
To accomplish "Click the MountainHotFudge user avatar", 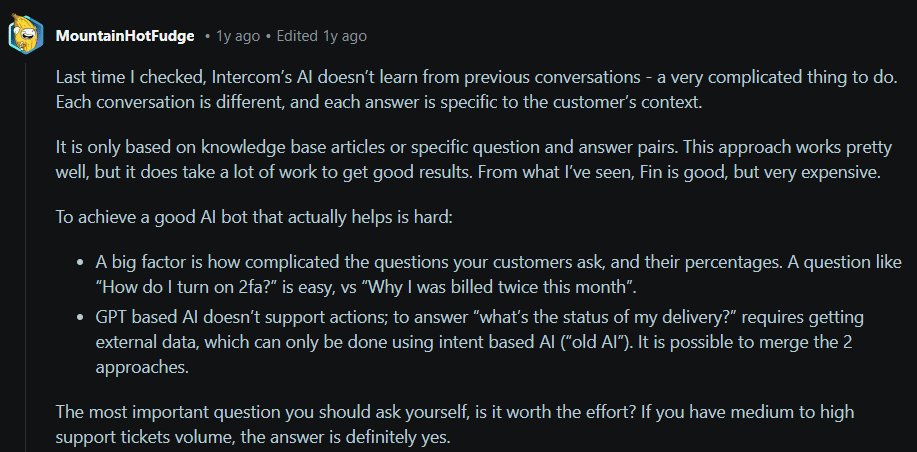I will click(25, 35).
